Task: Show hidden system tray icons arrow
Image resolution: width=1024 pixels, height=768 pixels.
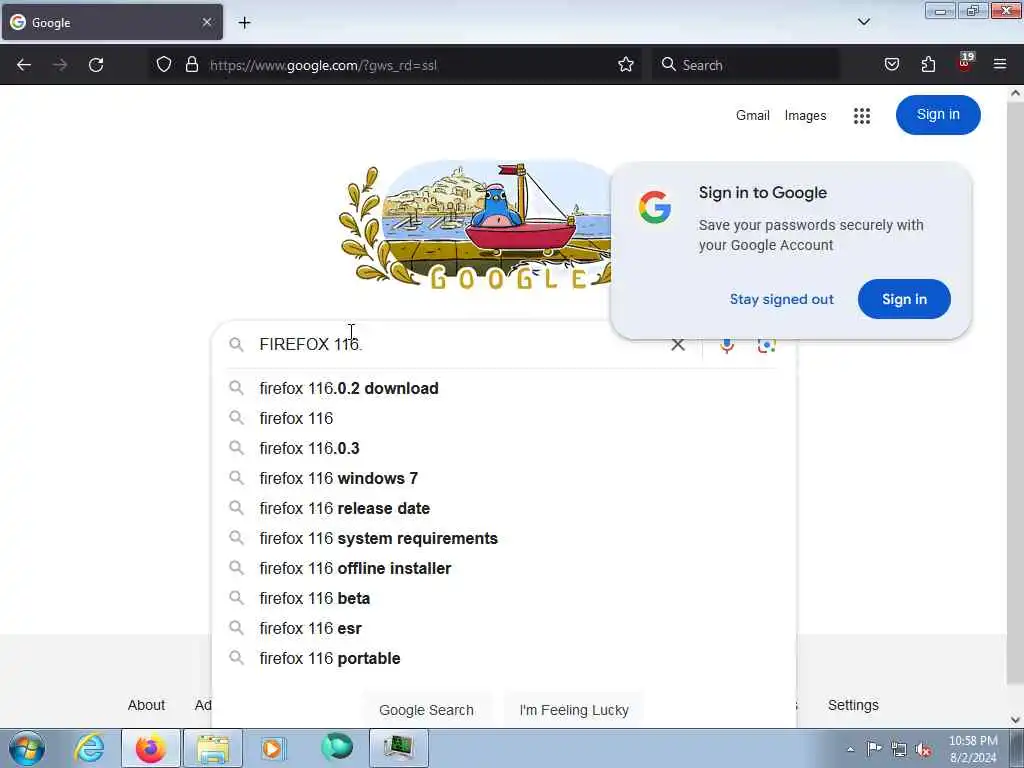Action: tap(850, 750)
